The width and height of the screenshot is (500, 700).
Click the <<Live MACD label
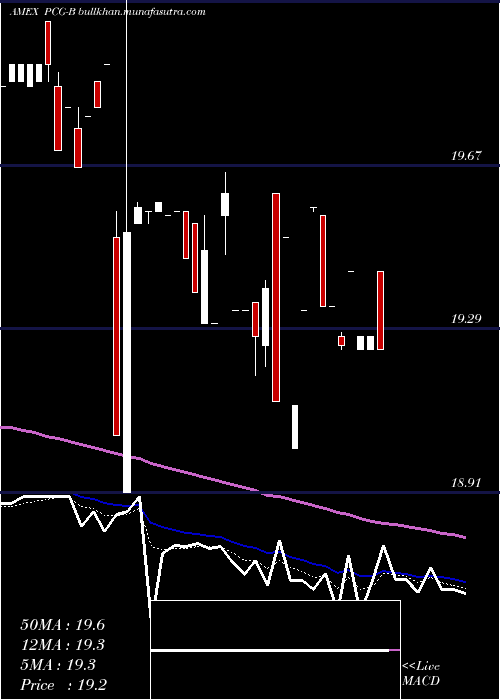[x=421, y=674]
